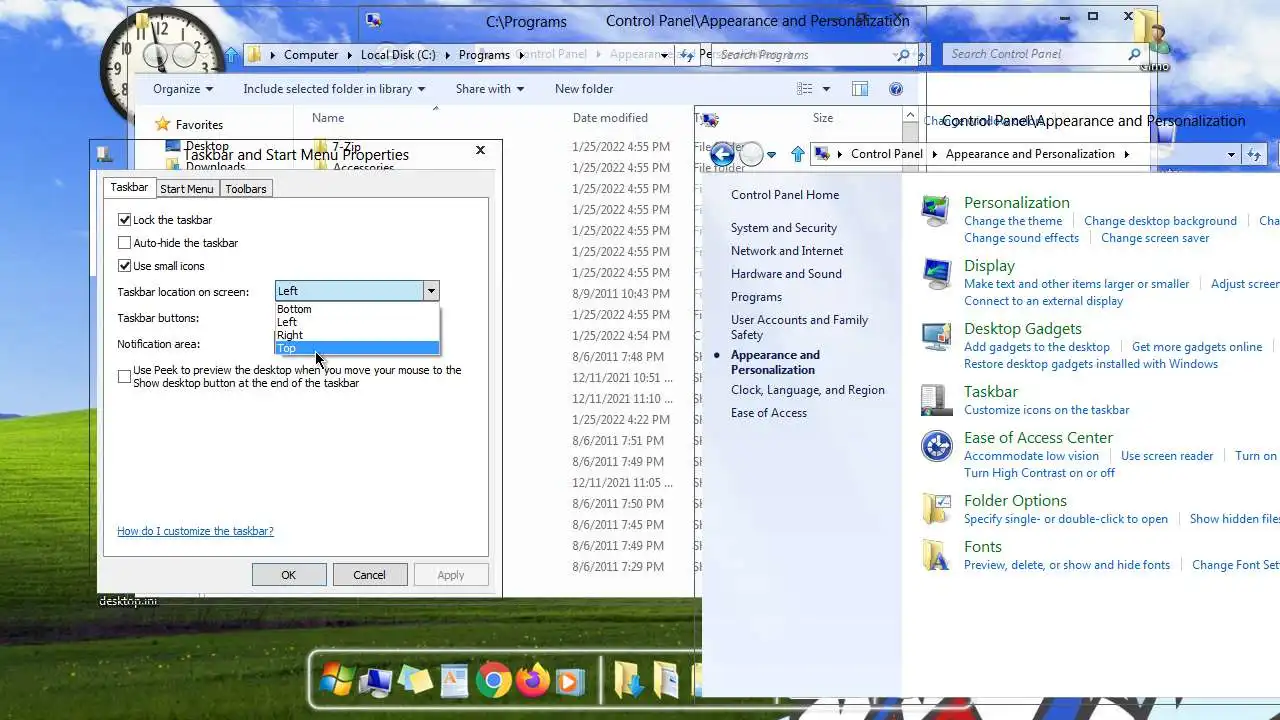This screenshot has height=720, width=1280.
Task: Click the Folder Options icon
Action: [936, 509]
